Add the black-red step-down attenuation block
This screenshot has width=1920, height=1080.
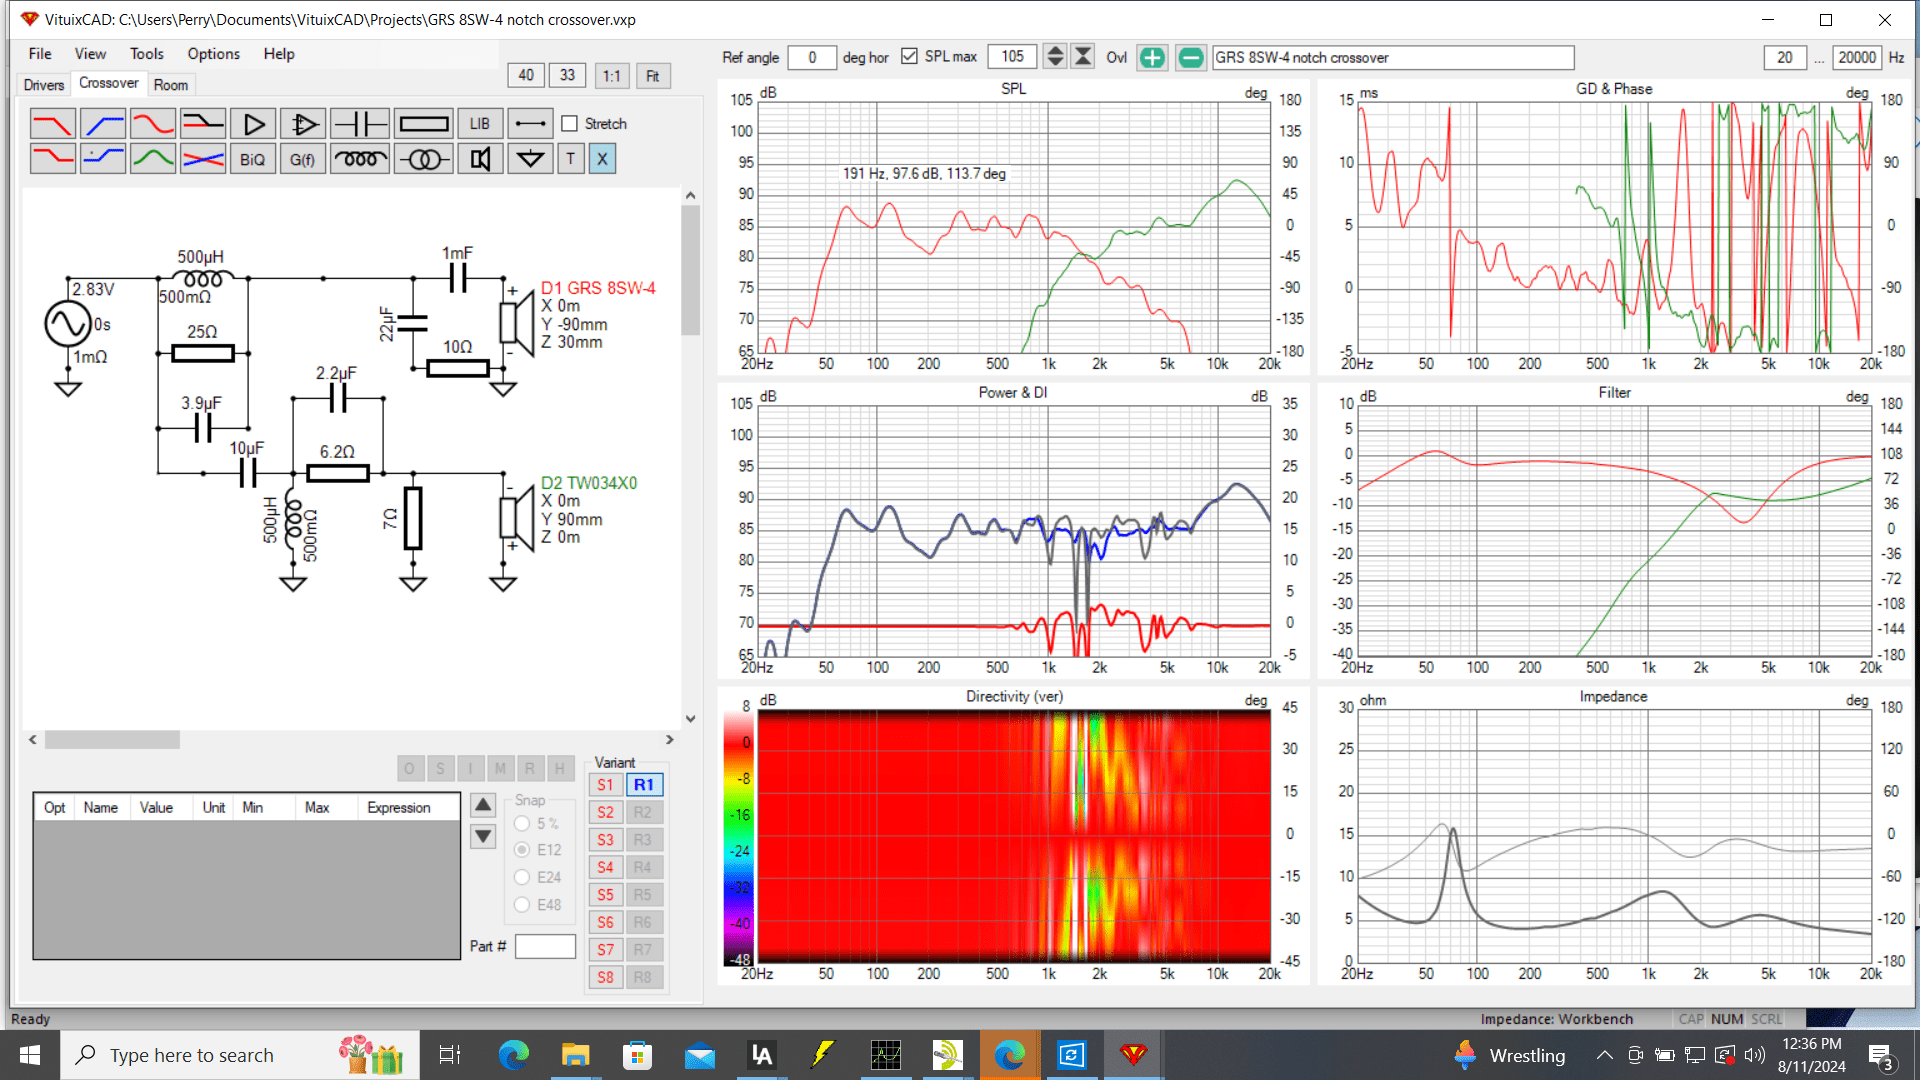[202, 124]
